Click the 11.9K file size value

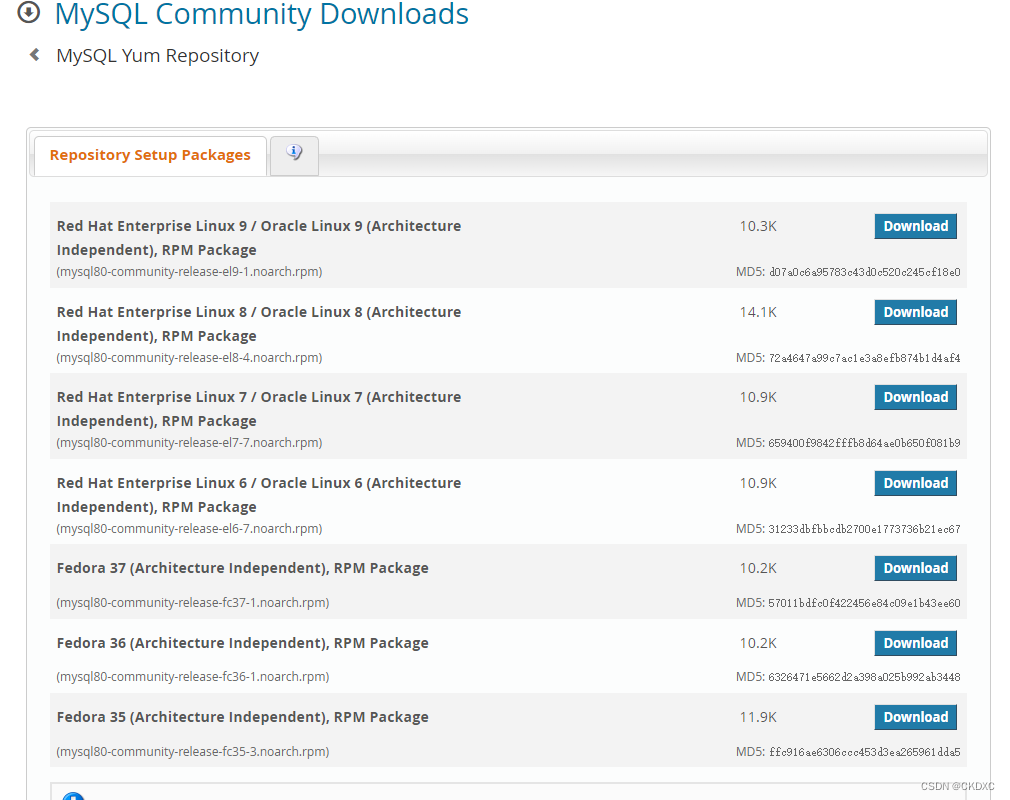[x=758, y=717]
